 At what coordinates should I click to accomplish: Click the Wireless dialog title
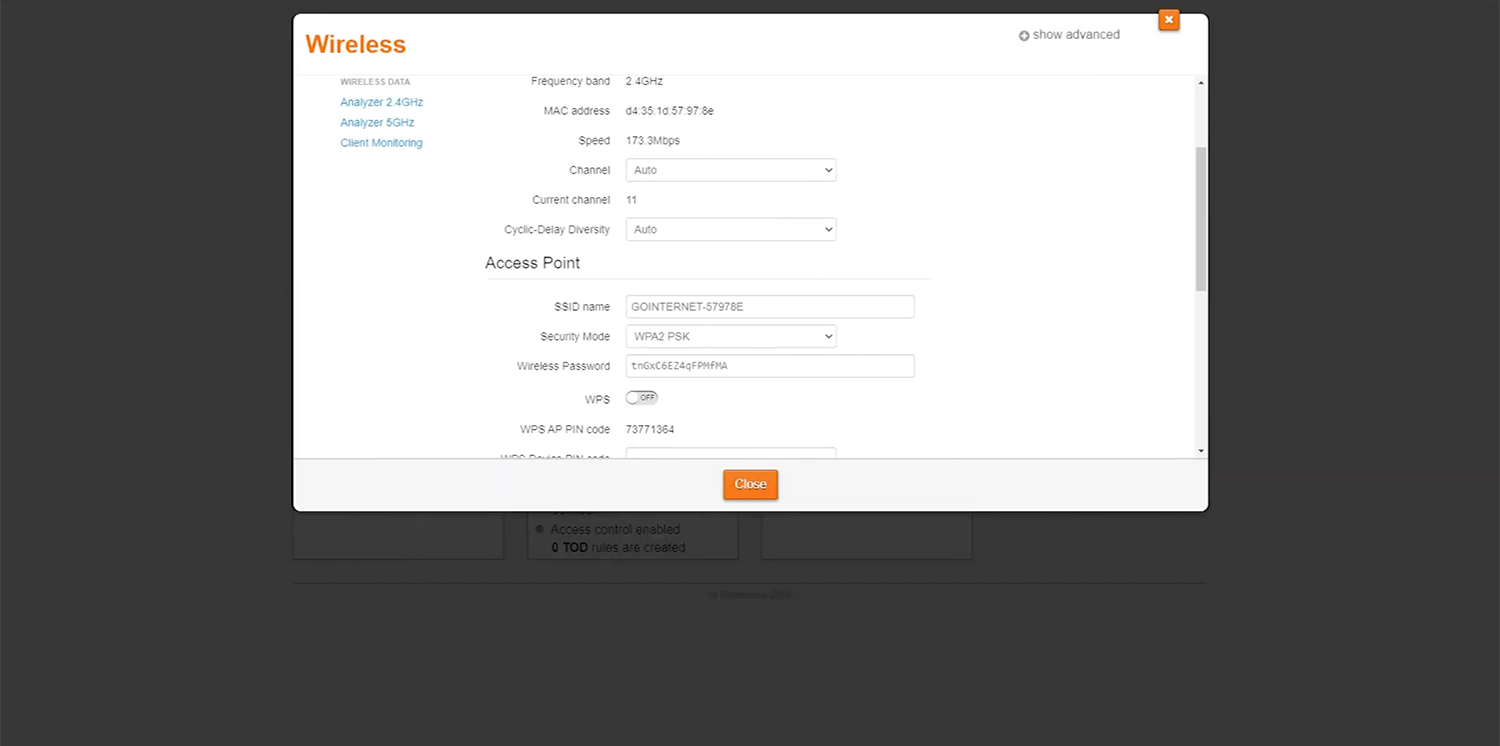(x=355, y=45)
